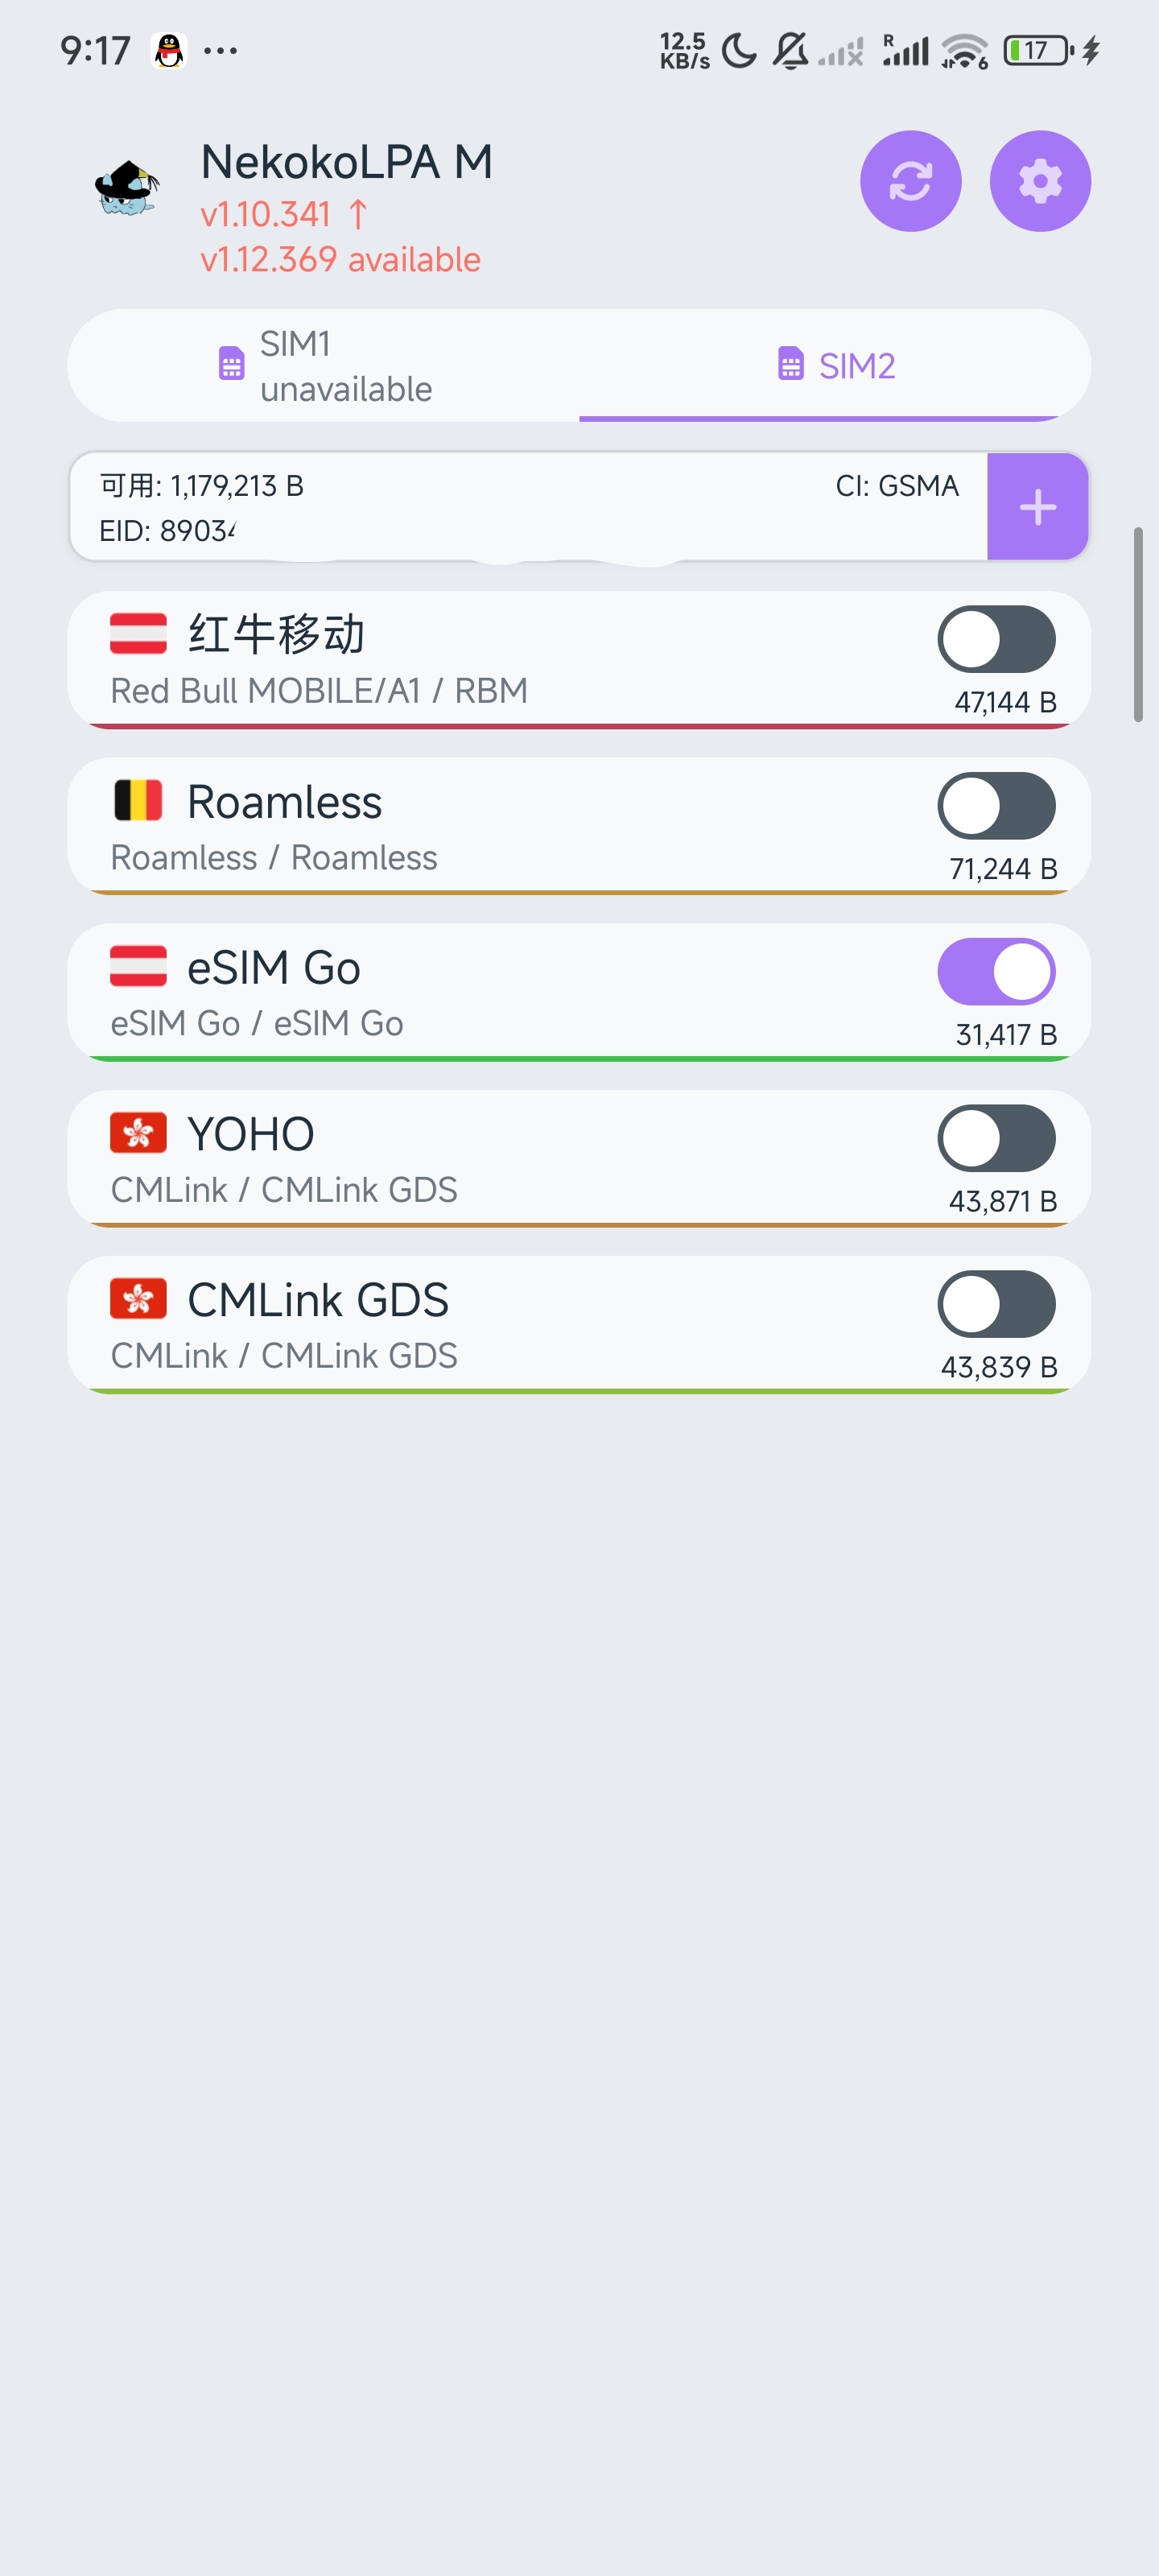Tap the NekokoLPA cat logo
This screenshot has height=2576, width=1159.
click(x=127, y=187)
